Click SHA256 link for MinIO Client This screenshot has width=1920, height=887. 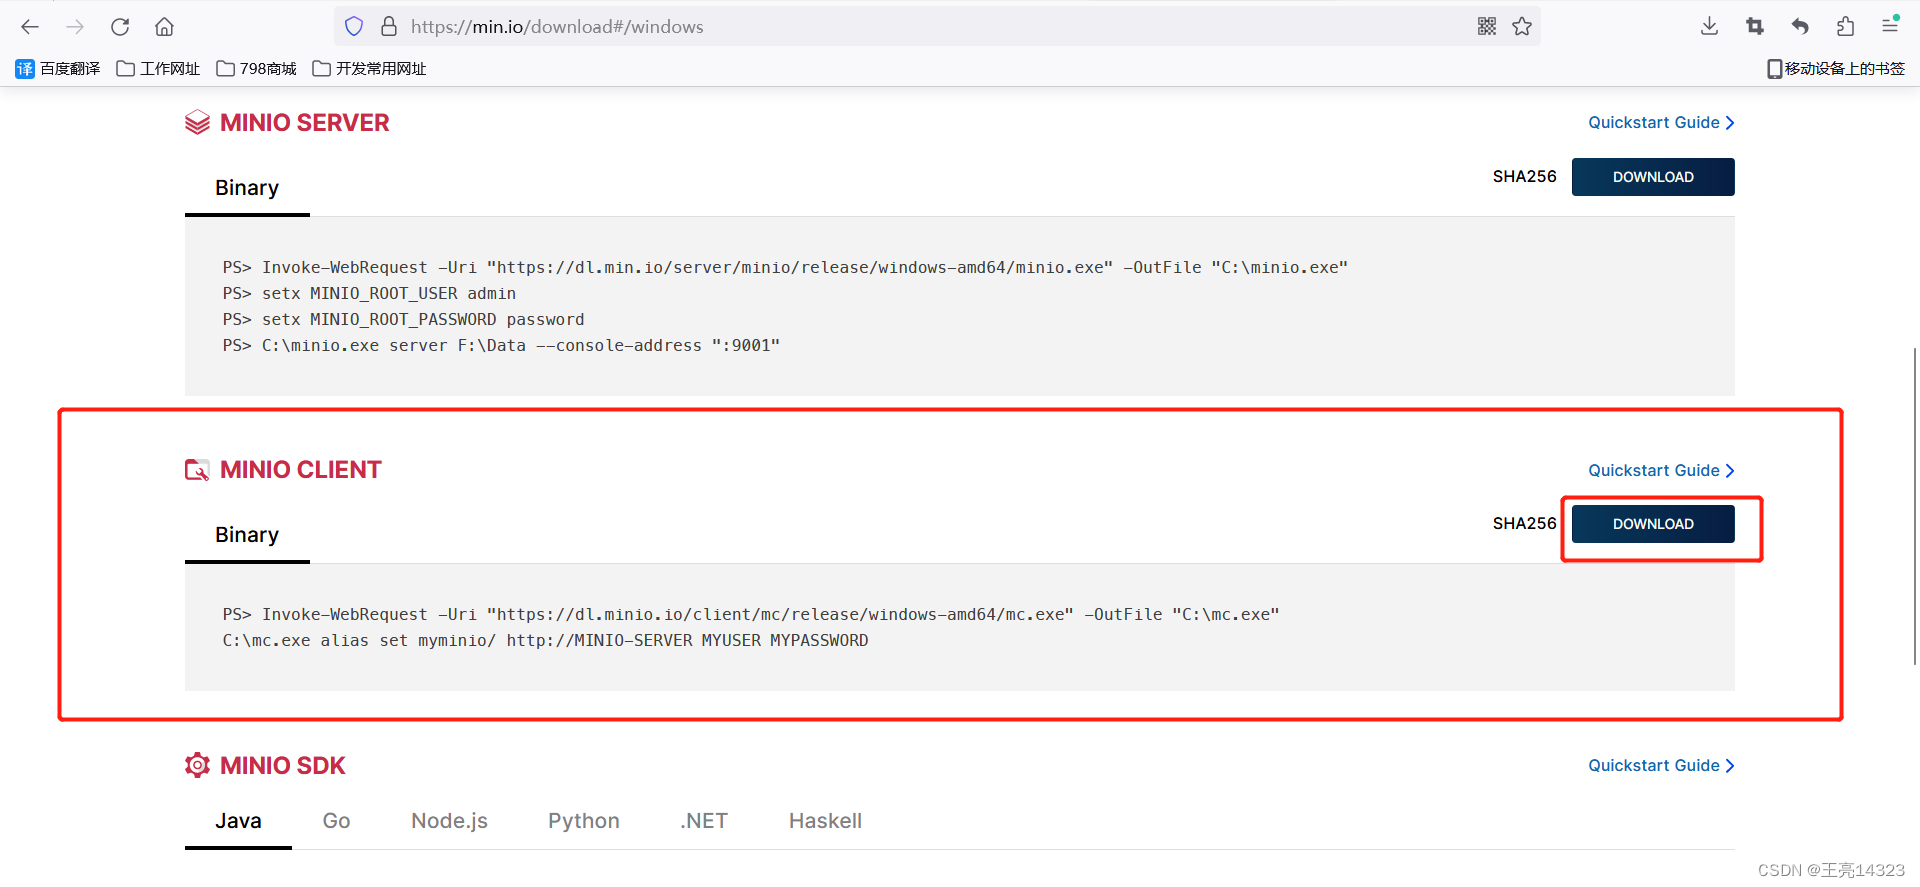(x=1524, y=524)
